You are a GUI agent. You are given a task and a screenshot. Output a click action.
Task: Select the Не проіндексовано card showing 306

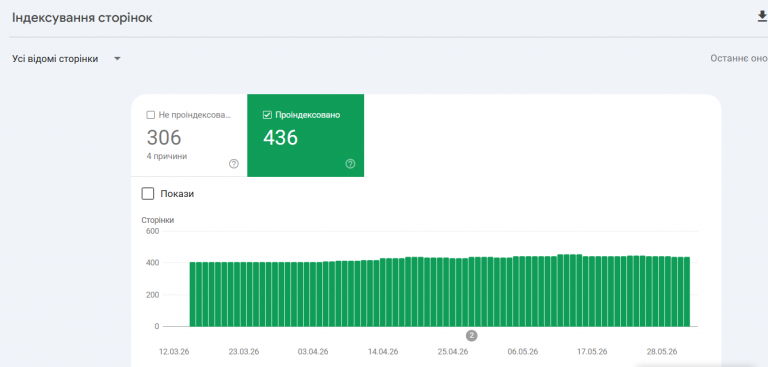pos(189,135)
